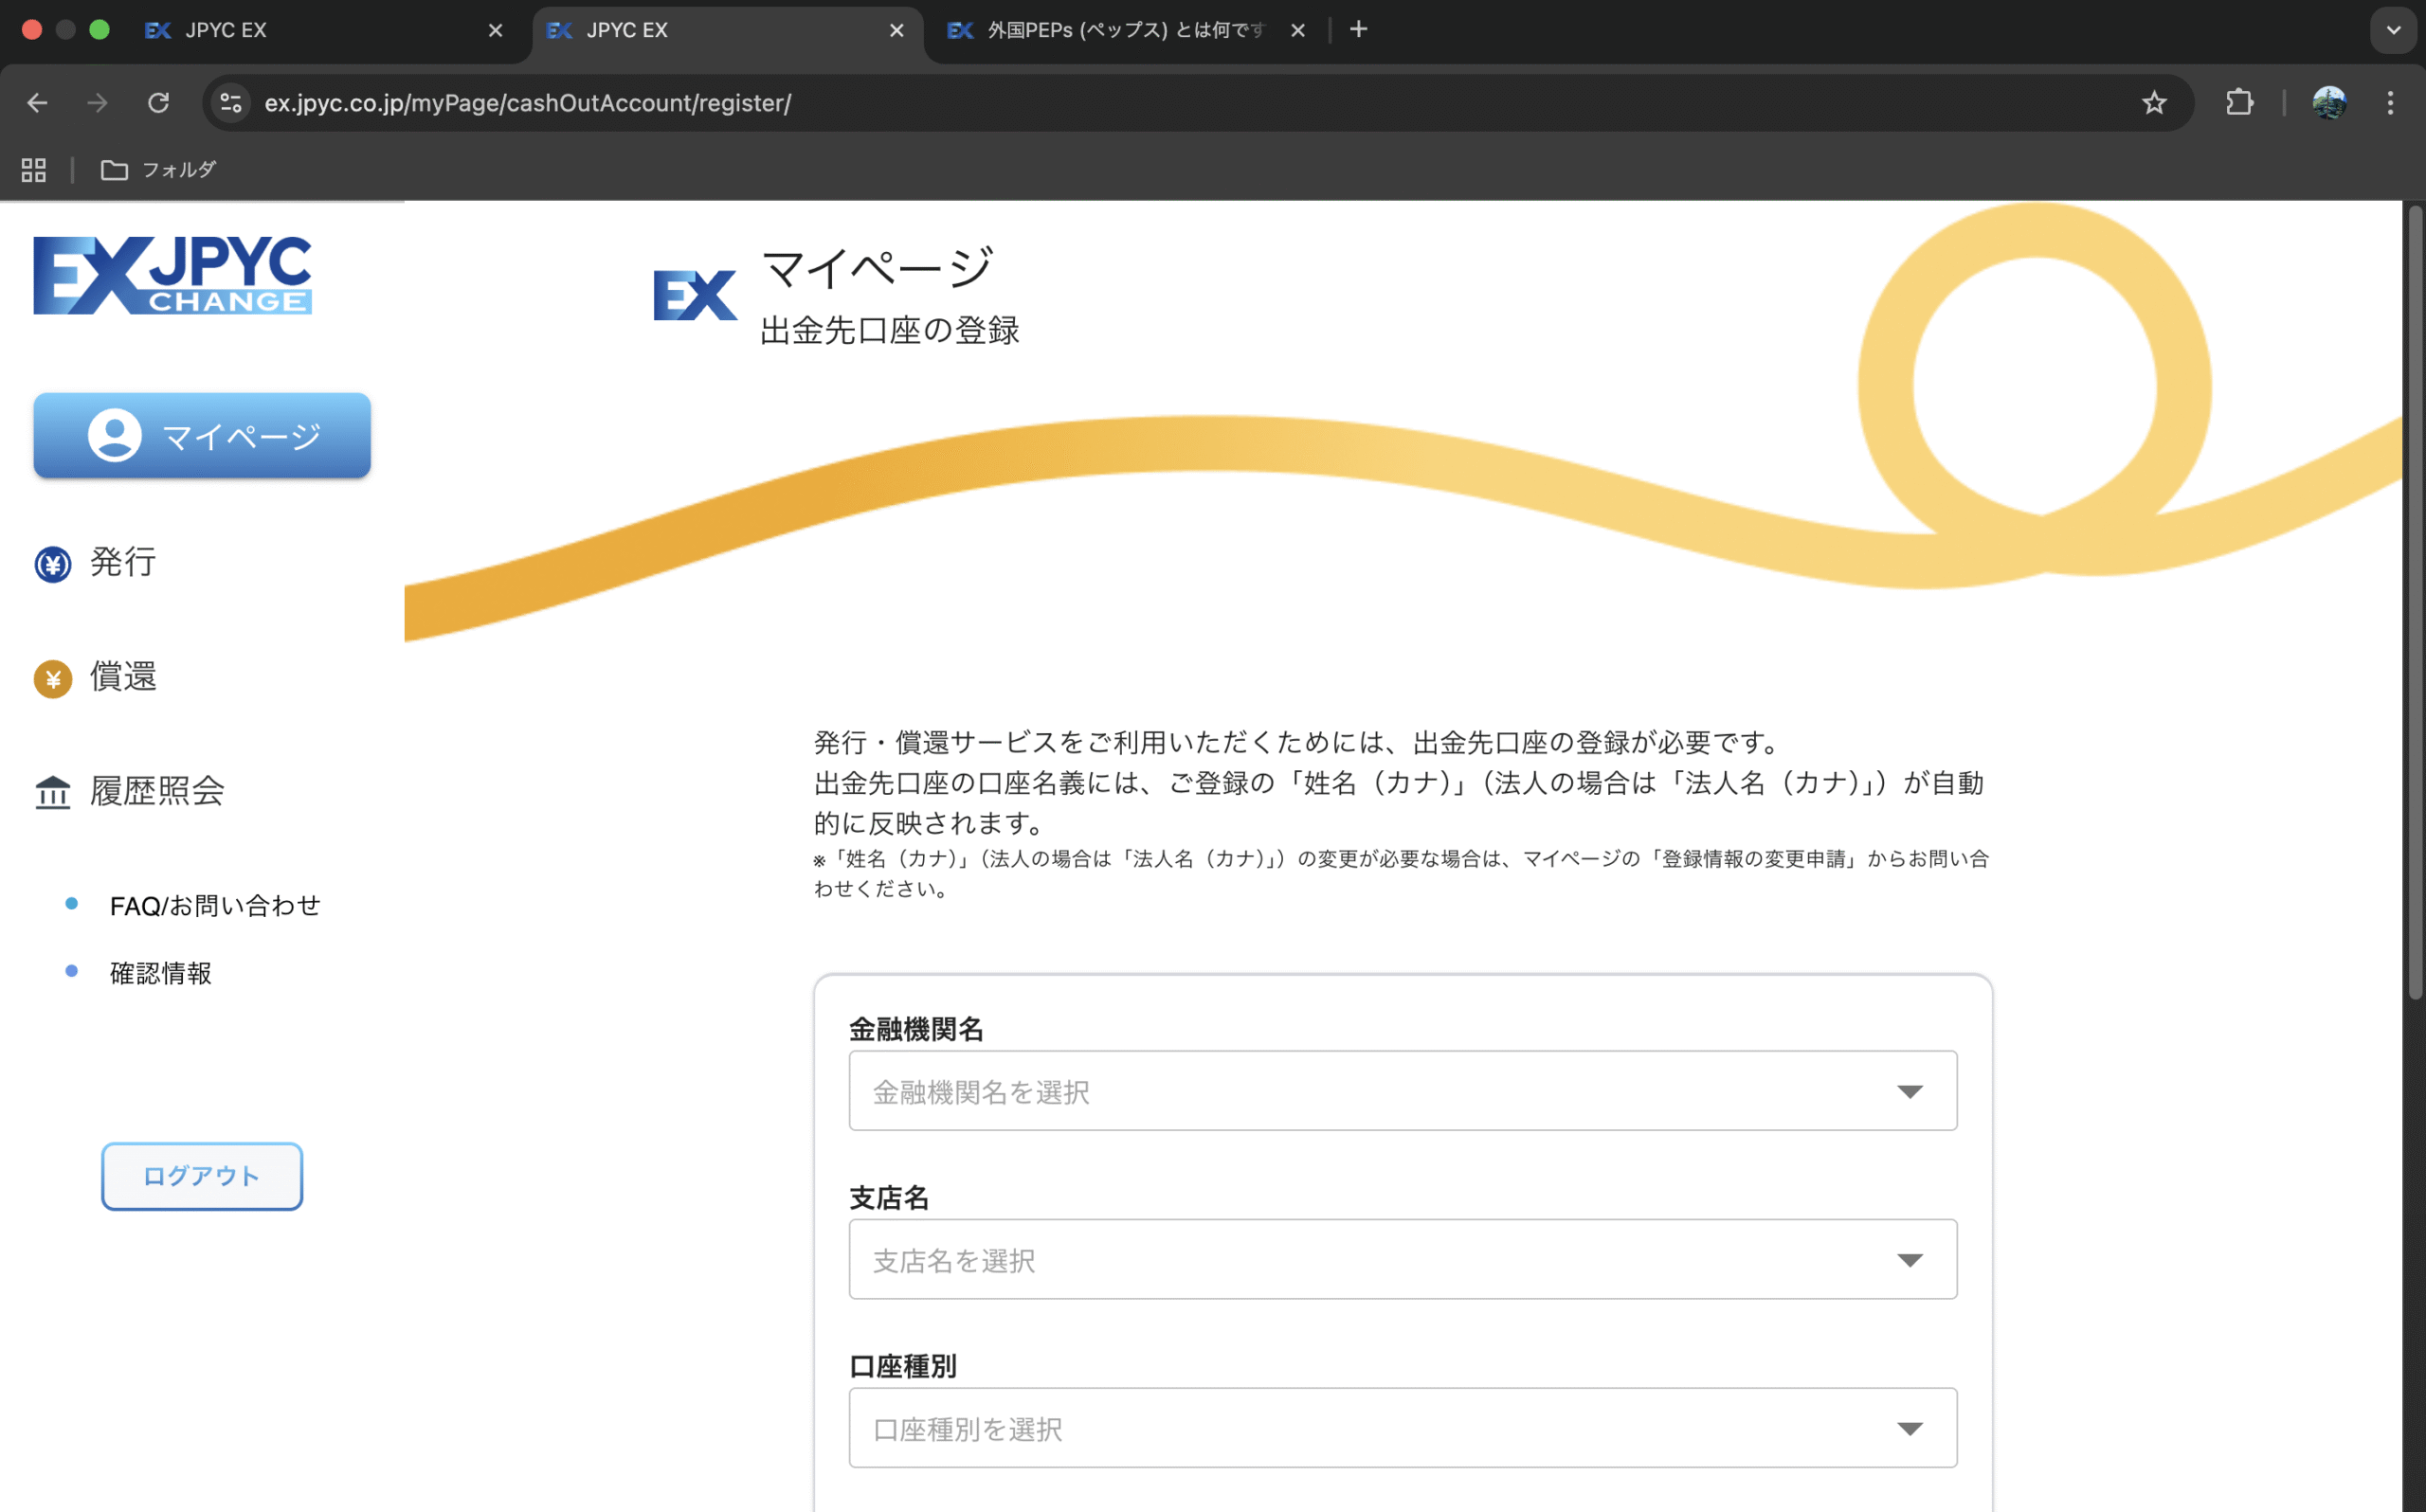The height and width of the screenshot is (1512, 2426).
Task: Click the JPYC EXCHANGE logo
Action: point(172,276)
